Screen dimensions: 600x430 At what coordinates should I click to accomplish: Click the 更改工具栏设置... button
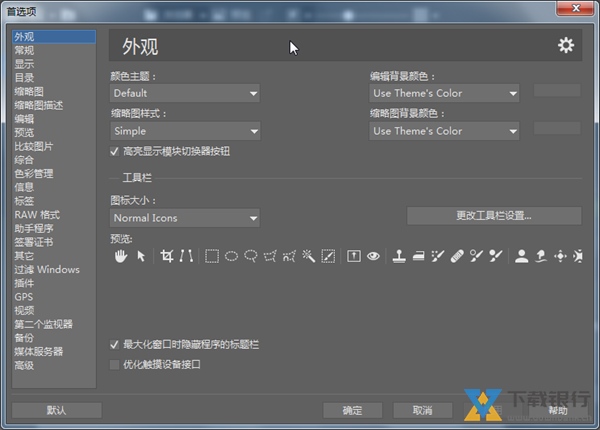(x=494, y=216)
